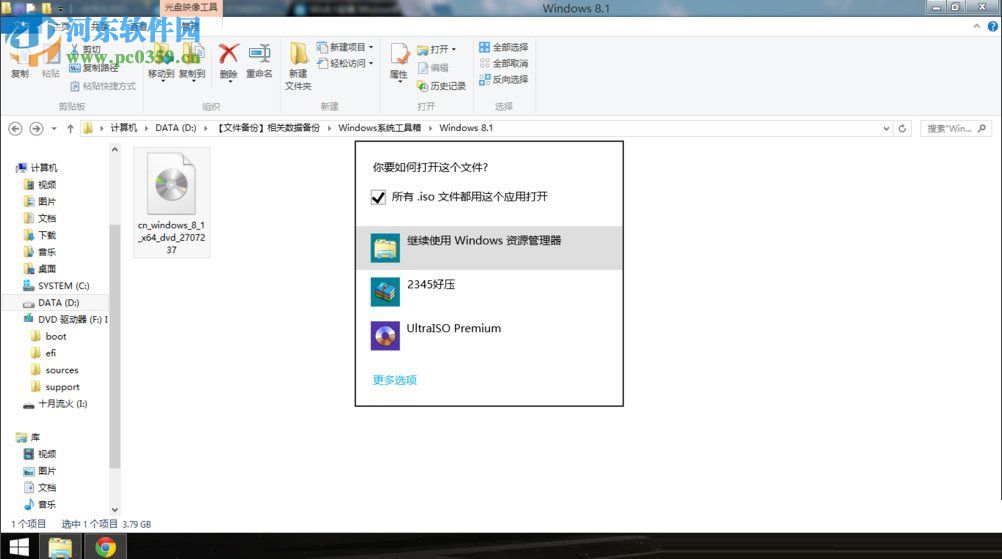The image size is (1002, 559).
Task: Click the Copy path (复制路径) ribbon item
Action: coord(94,68)
